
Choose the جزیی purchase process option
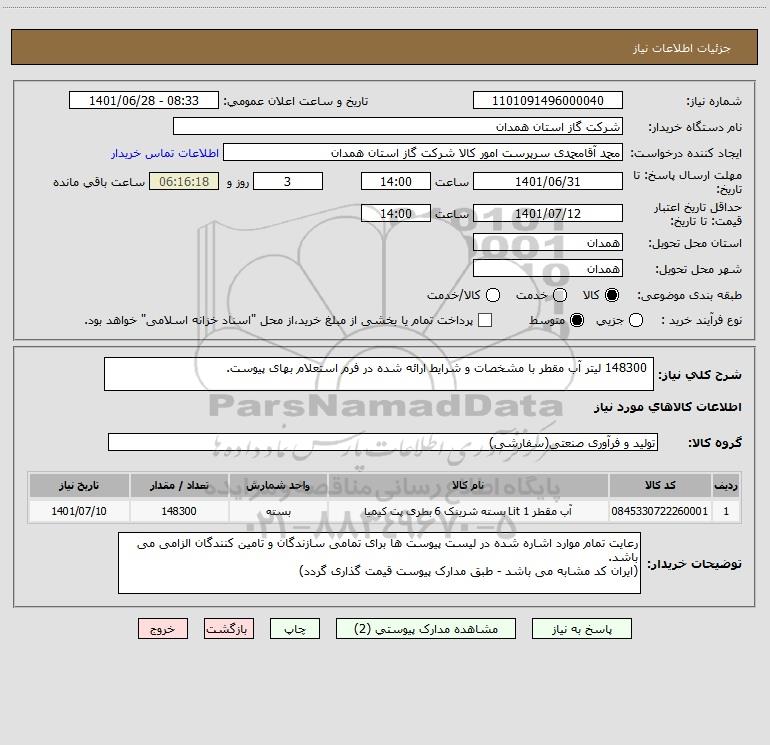point(635,320)
